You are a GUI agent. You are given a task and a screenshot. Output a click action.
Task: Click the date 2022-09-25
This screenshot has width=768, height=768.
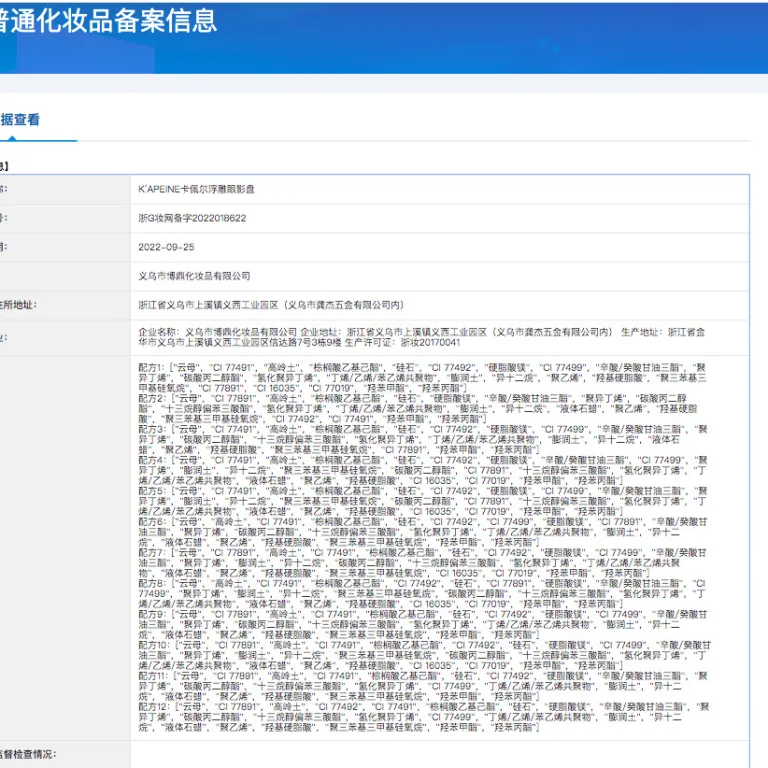point(166,247)
